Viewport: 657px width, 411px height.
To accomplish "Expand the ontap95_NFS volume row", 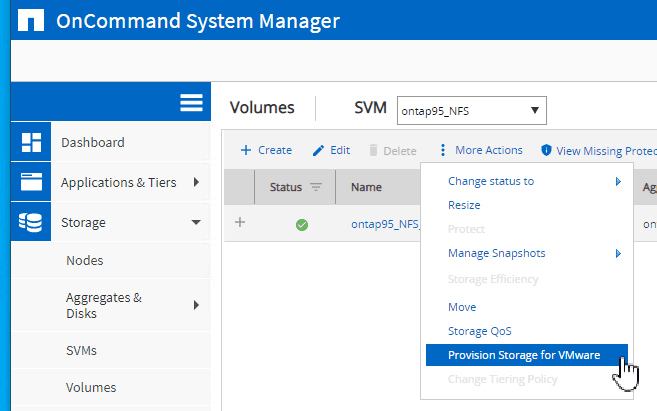I will click(x=240, y=222).
